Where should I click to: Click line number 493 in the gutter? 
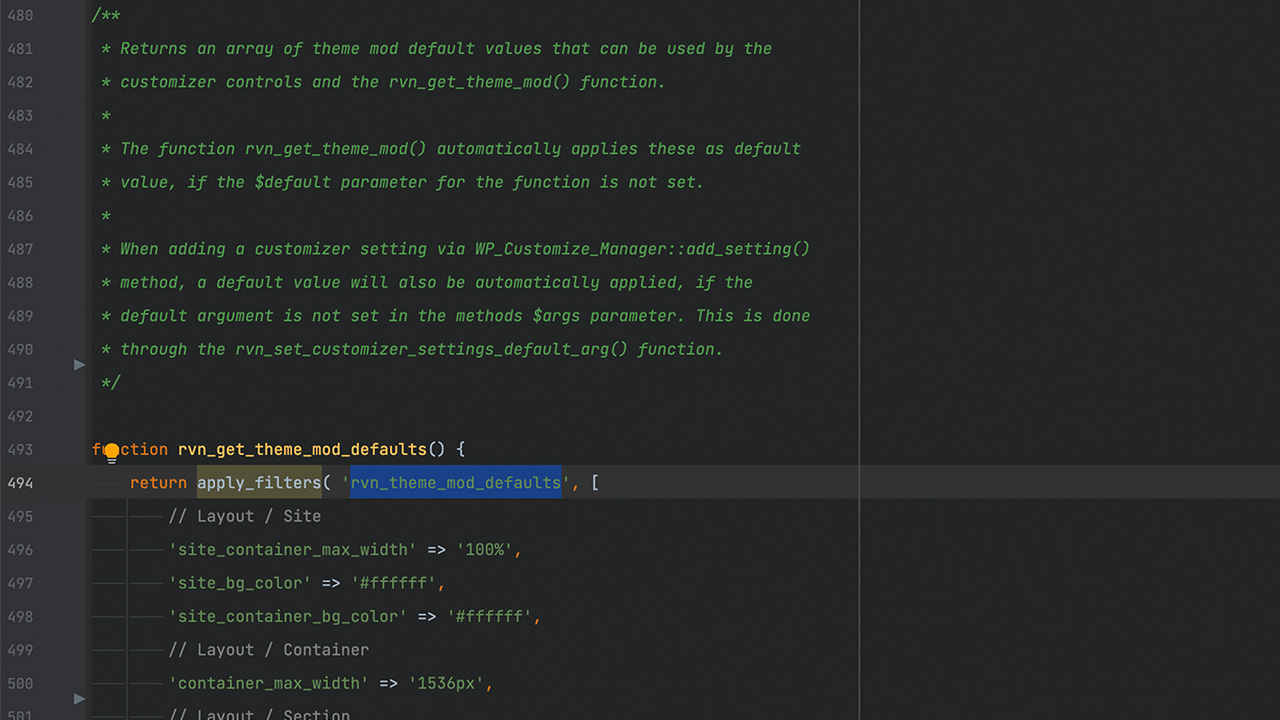[x=20, y=450]
